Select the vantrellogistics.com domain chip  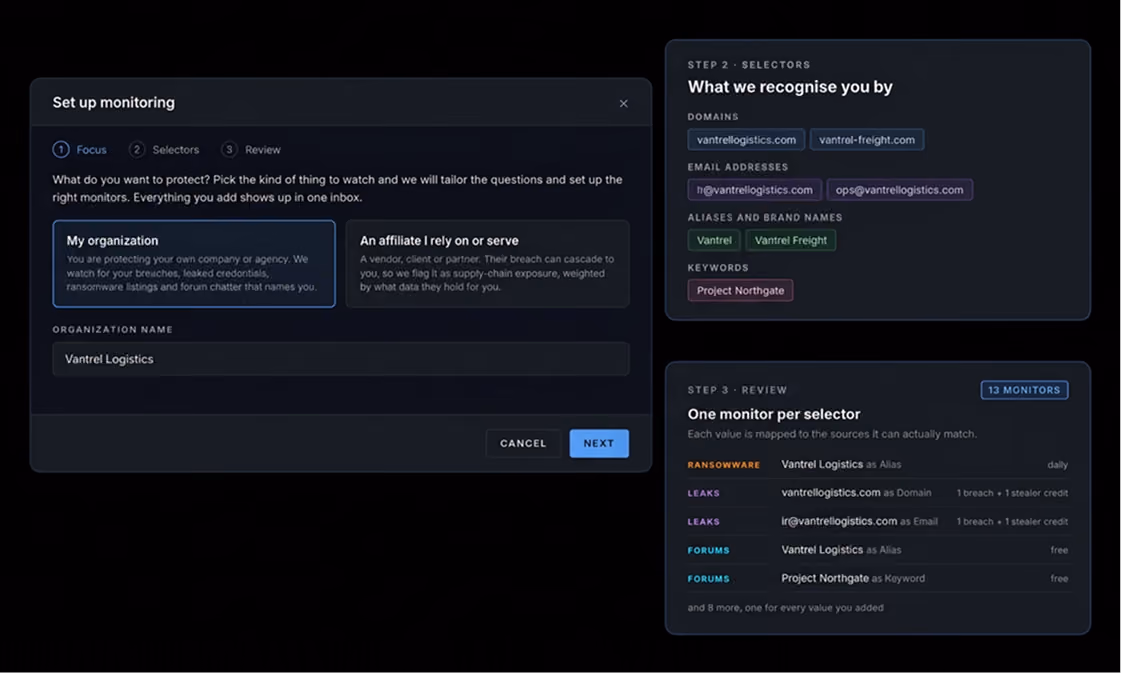pyautogui.click(x=746, y=139)
